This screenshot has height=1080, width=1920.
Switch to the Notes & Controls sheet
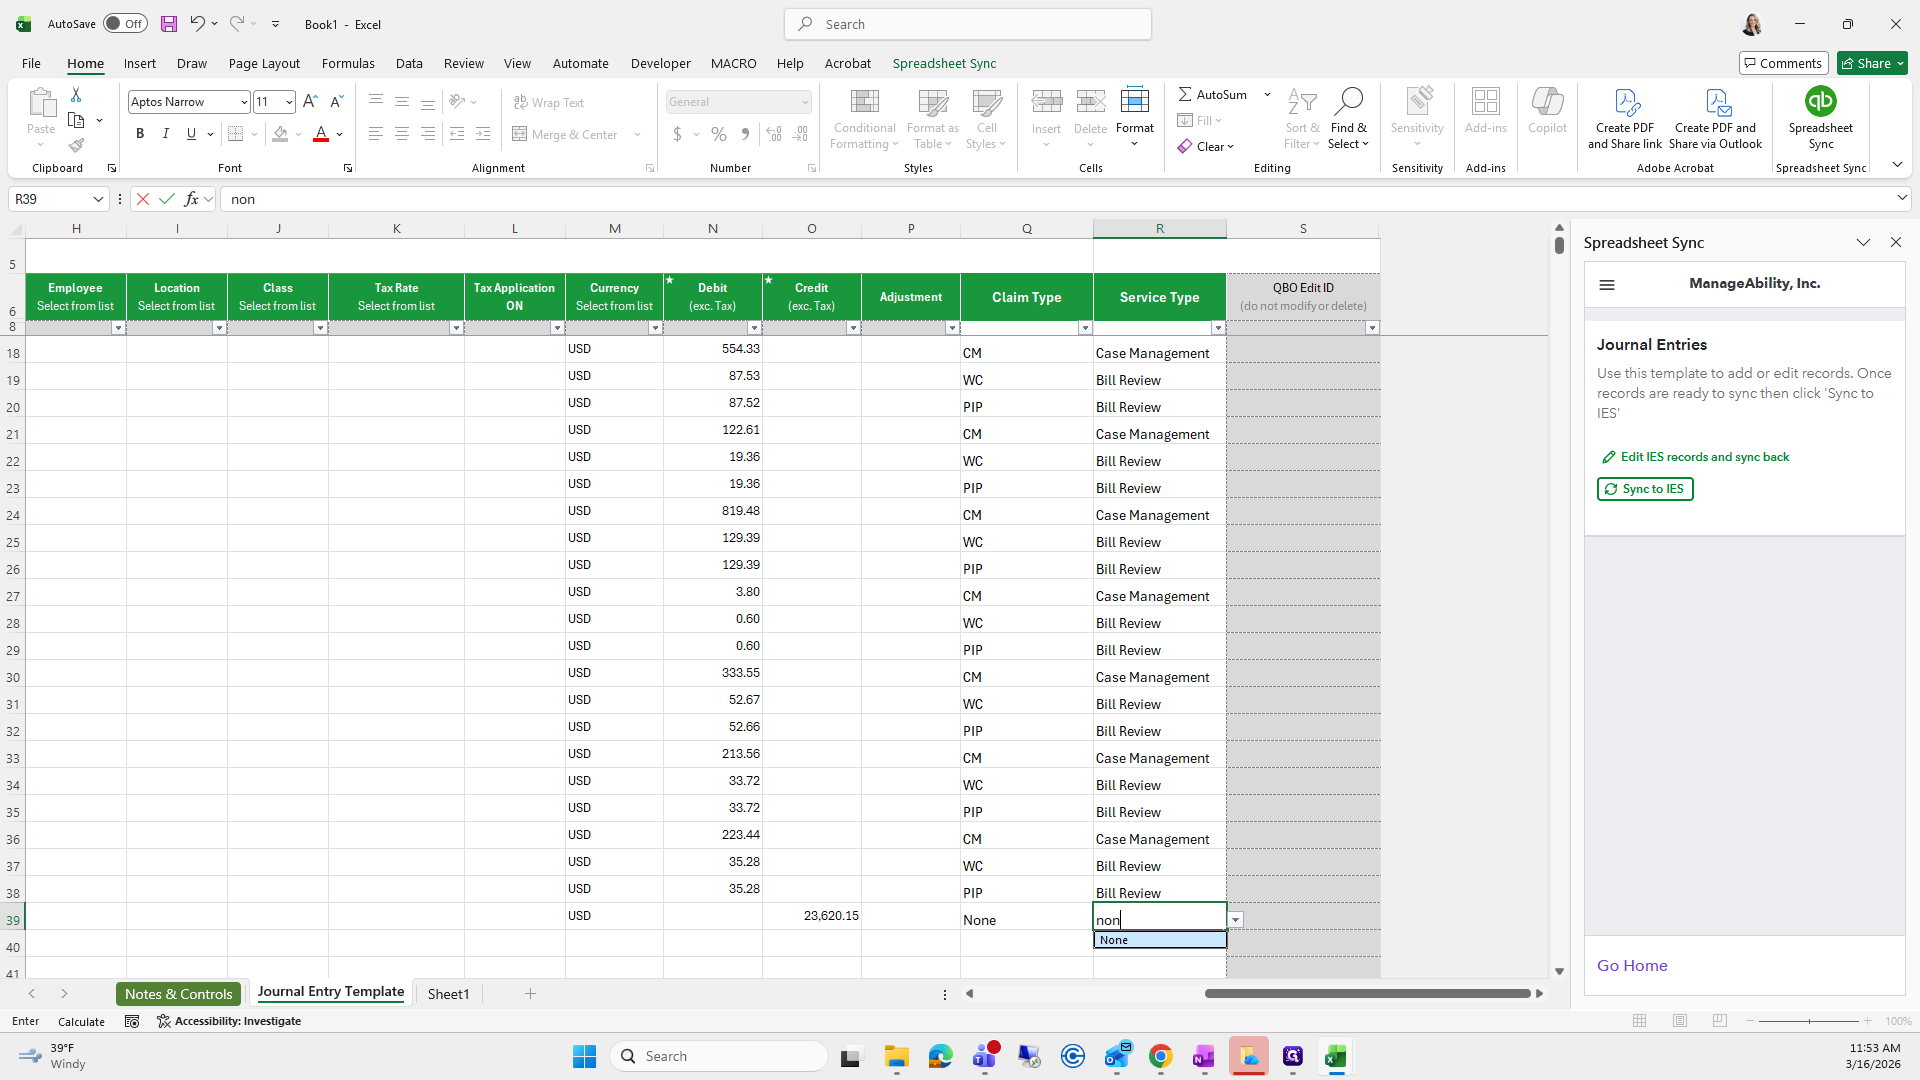click(178, 994)
